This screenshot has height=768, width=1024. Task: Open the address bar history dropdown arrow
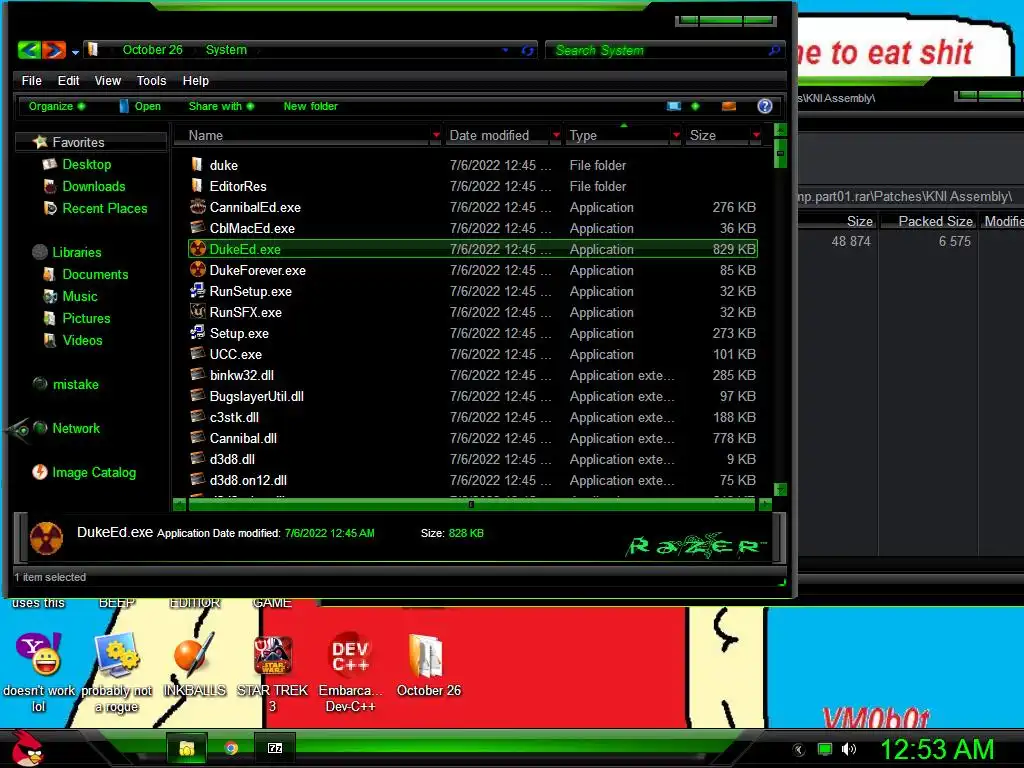(x=505, y=50)
